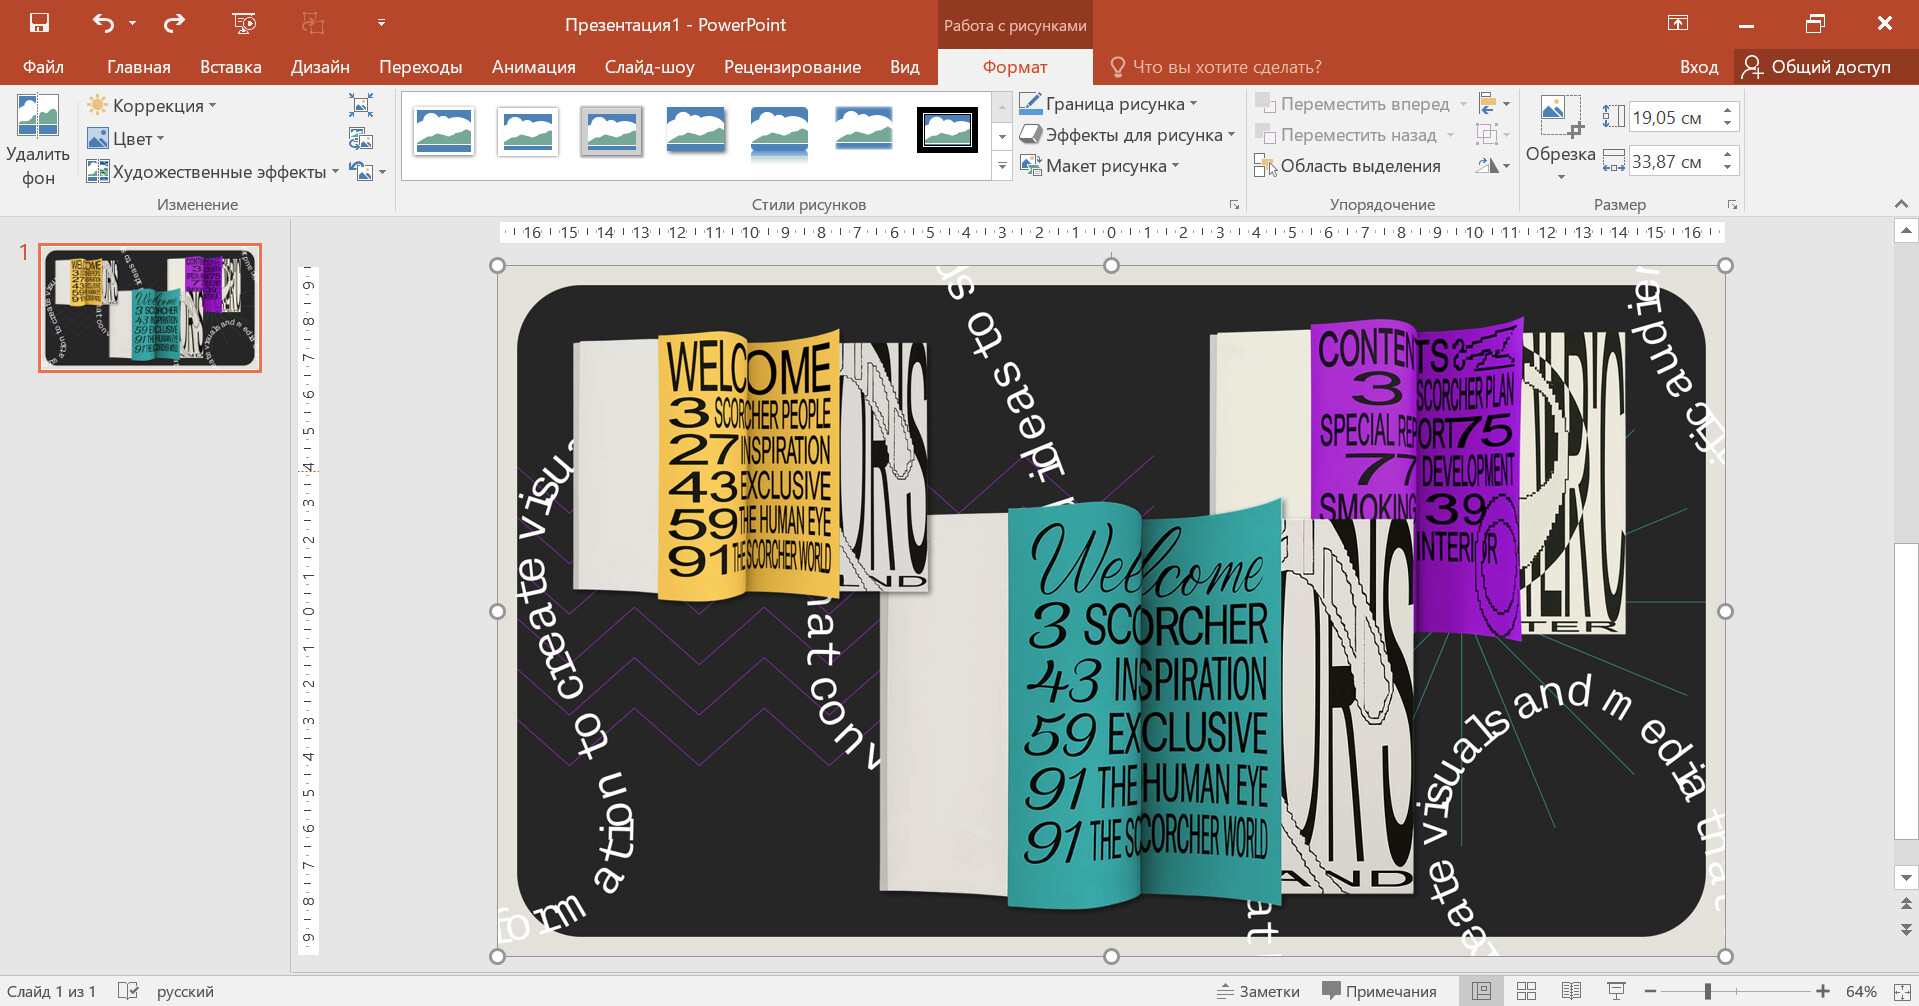1919x1006 pixels.
Task: Click the Compress Pictures icon
Action: [361, 105]
